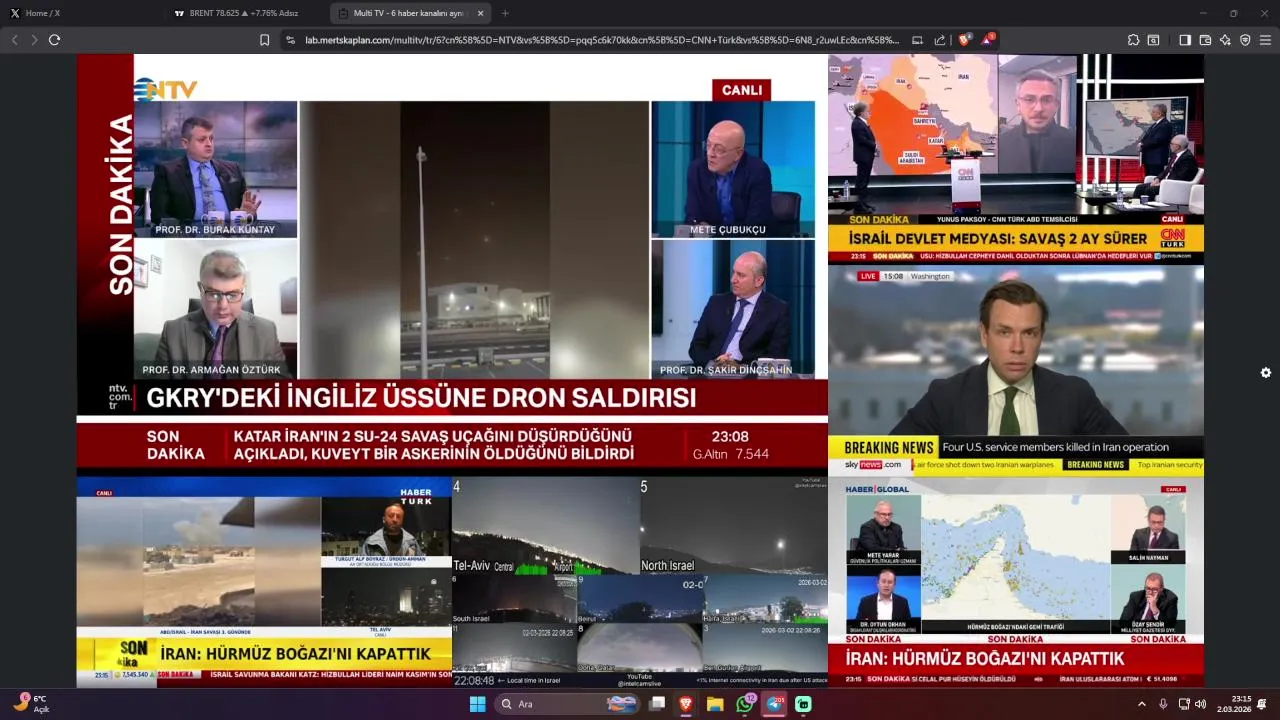Open Leo AI sparkle icon
Viewport: 1280px width, 720px height.
pyautogui.click(x=1225, y=40)
